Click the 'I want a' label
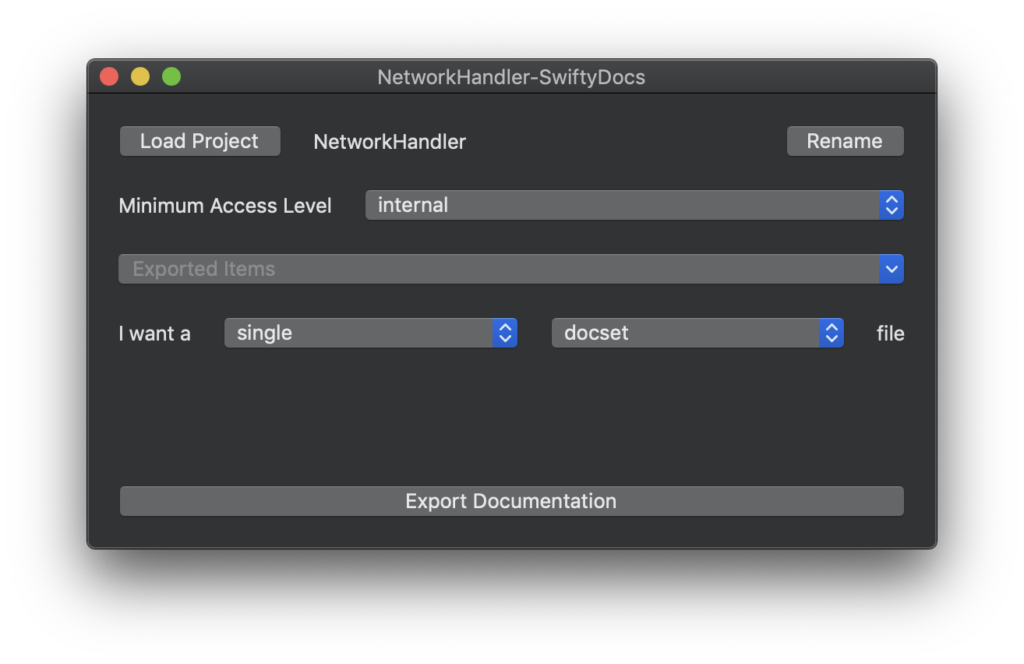 [155, 334]
